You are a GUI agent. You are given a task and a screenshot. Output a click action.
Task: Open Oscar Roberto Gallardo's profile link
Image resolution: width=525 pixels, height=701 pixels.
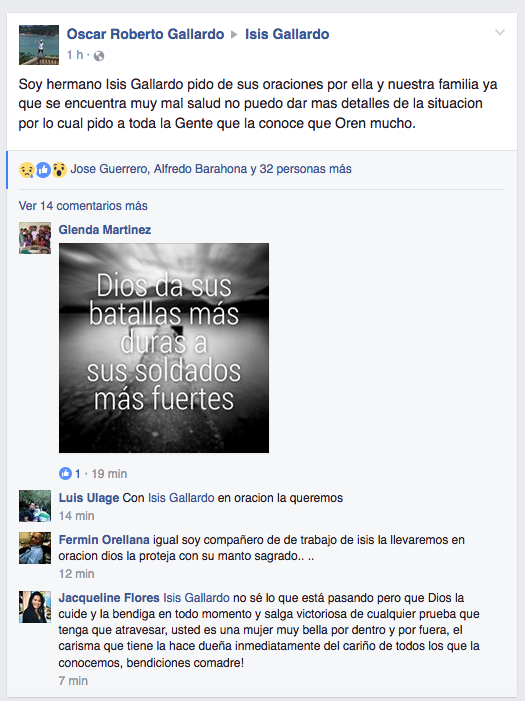click(145, 34)
